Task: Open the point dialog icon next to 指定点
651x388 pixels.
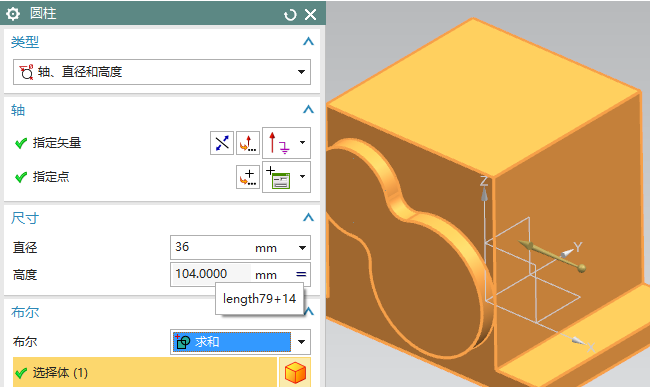Action: (248, 177)
